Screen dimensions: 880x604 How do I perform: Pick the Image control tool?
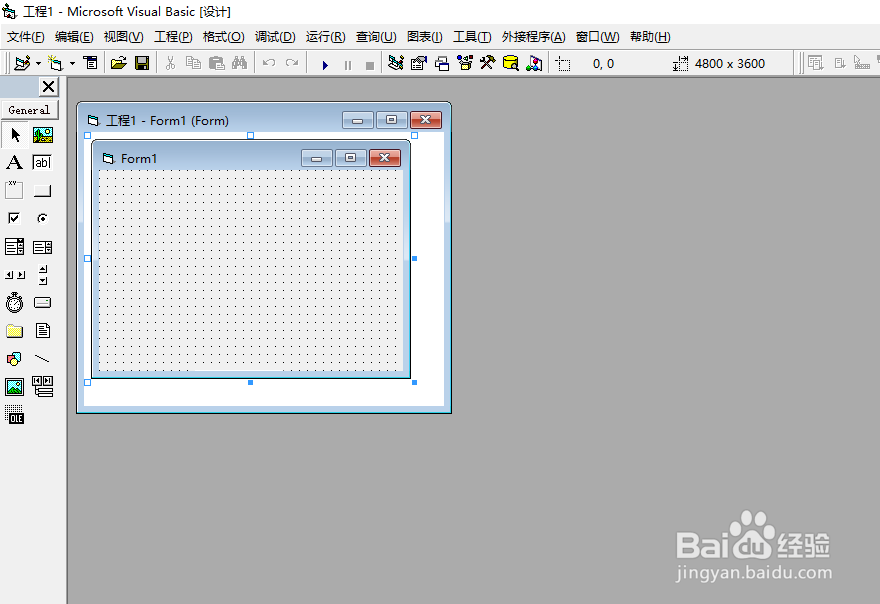(x=15, y=387)
